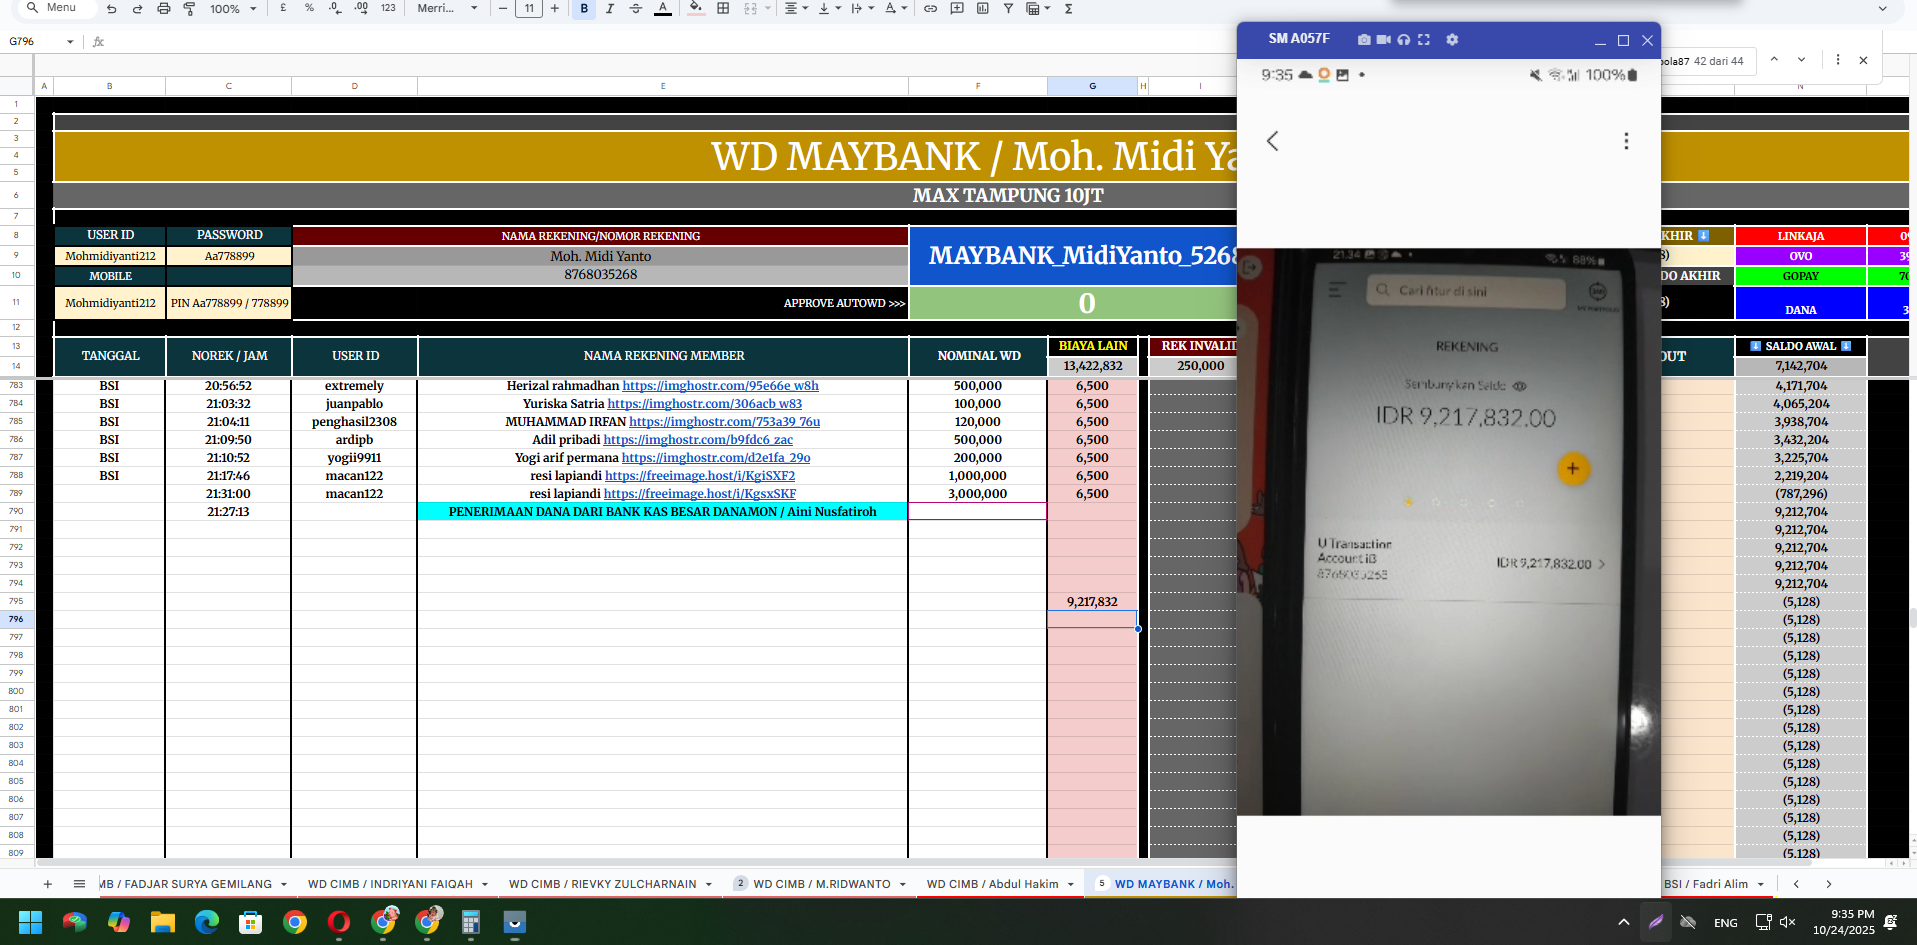Open functions sigma menu

click(1068, 8)
